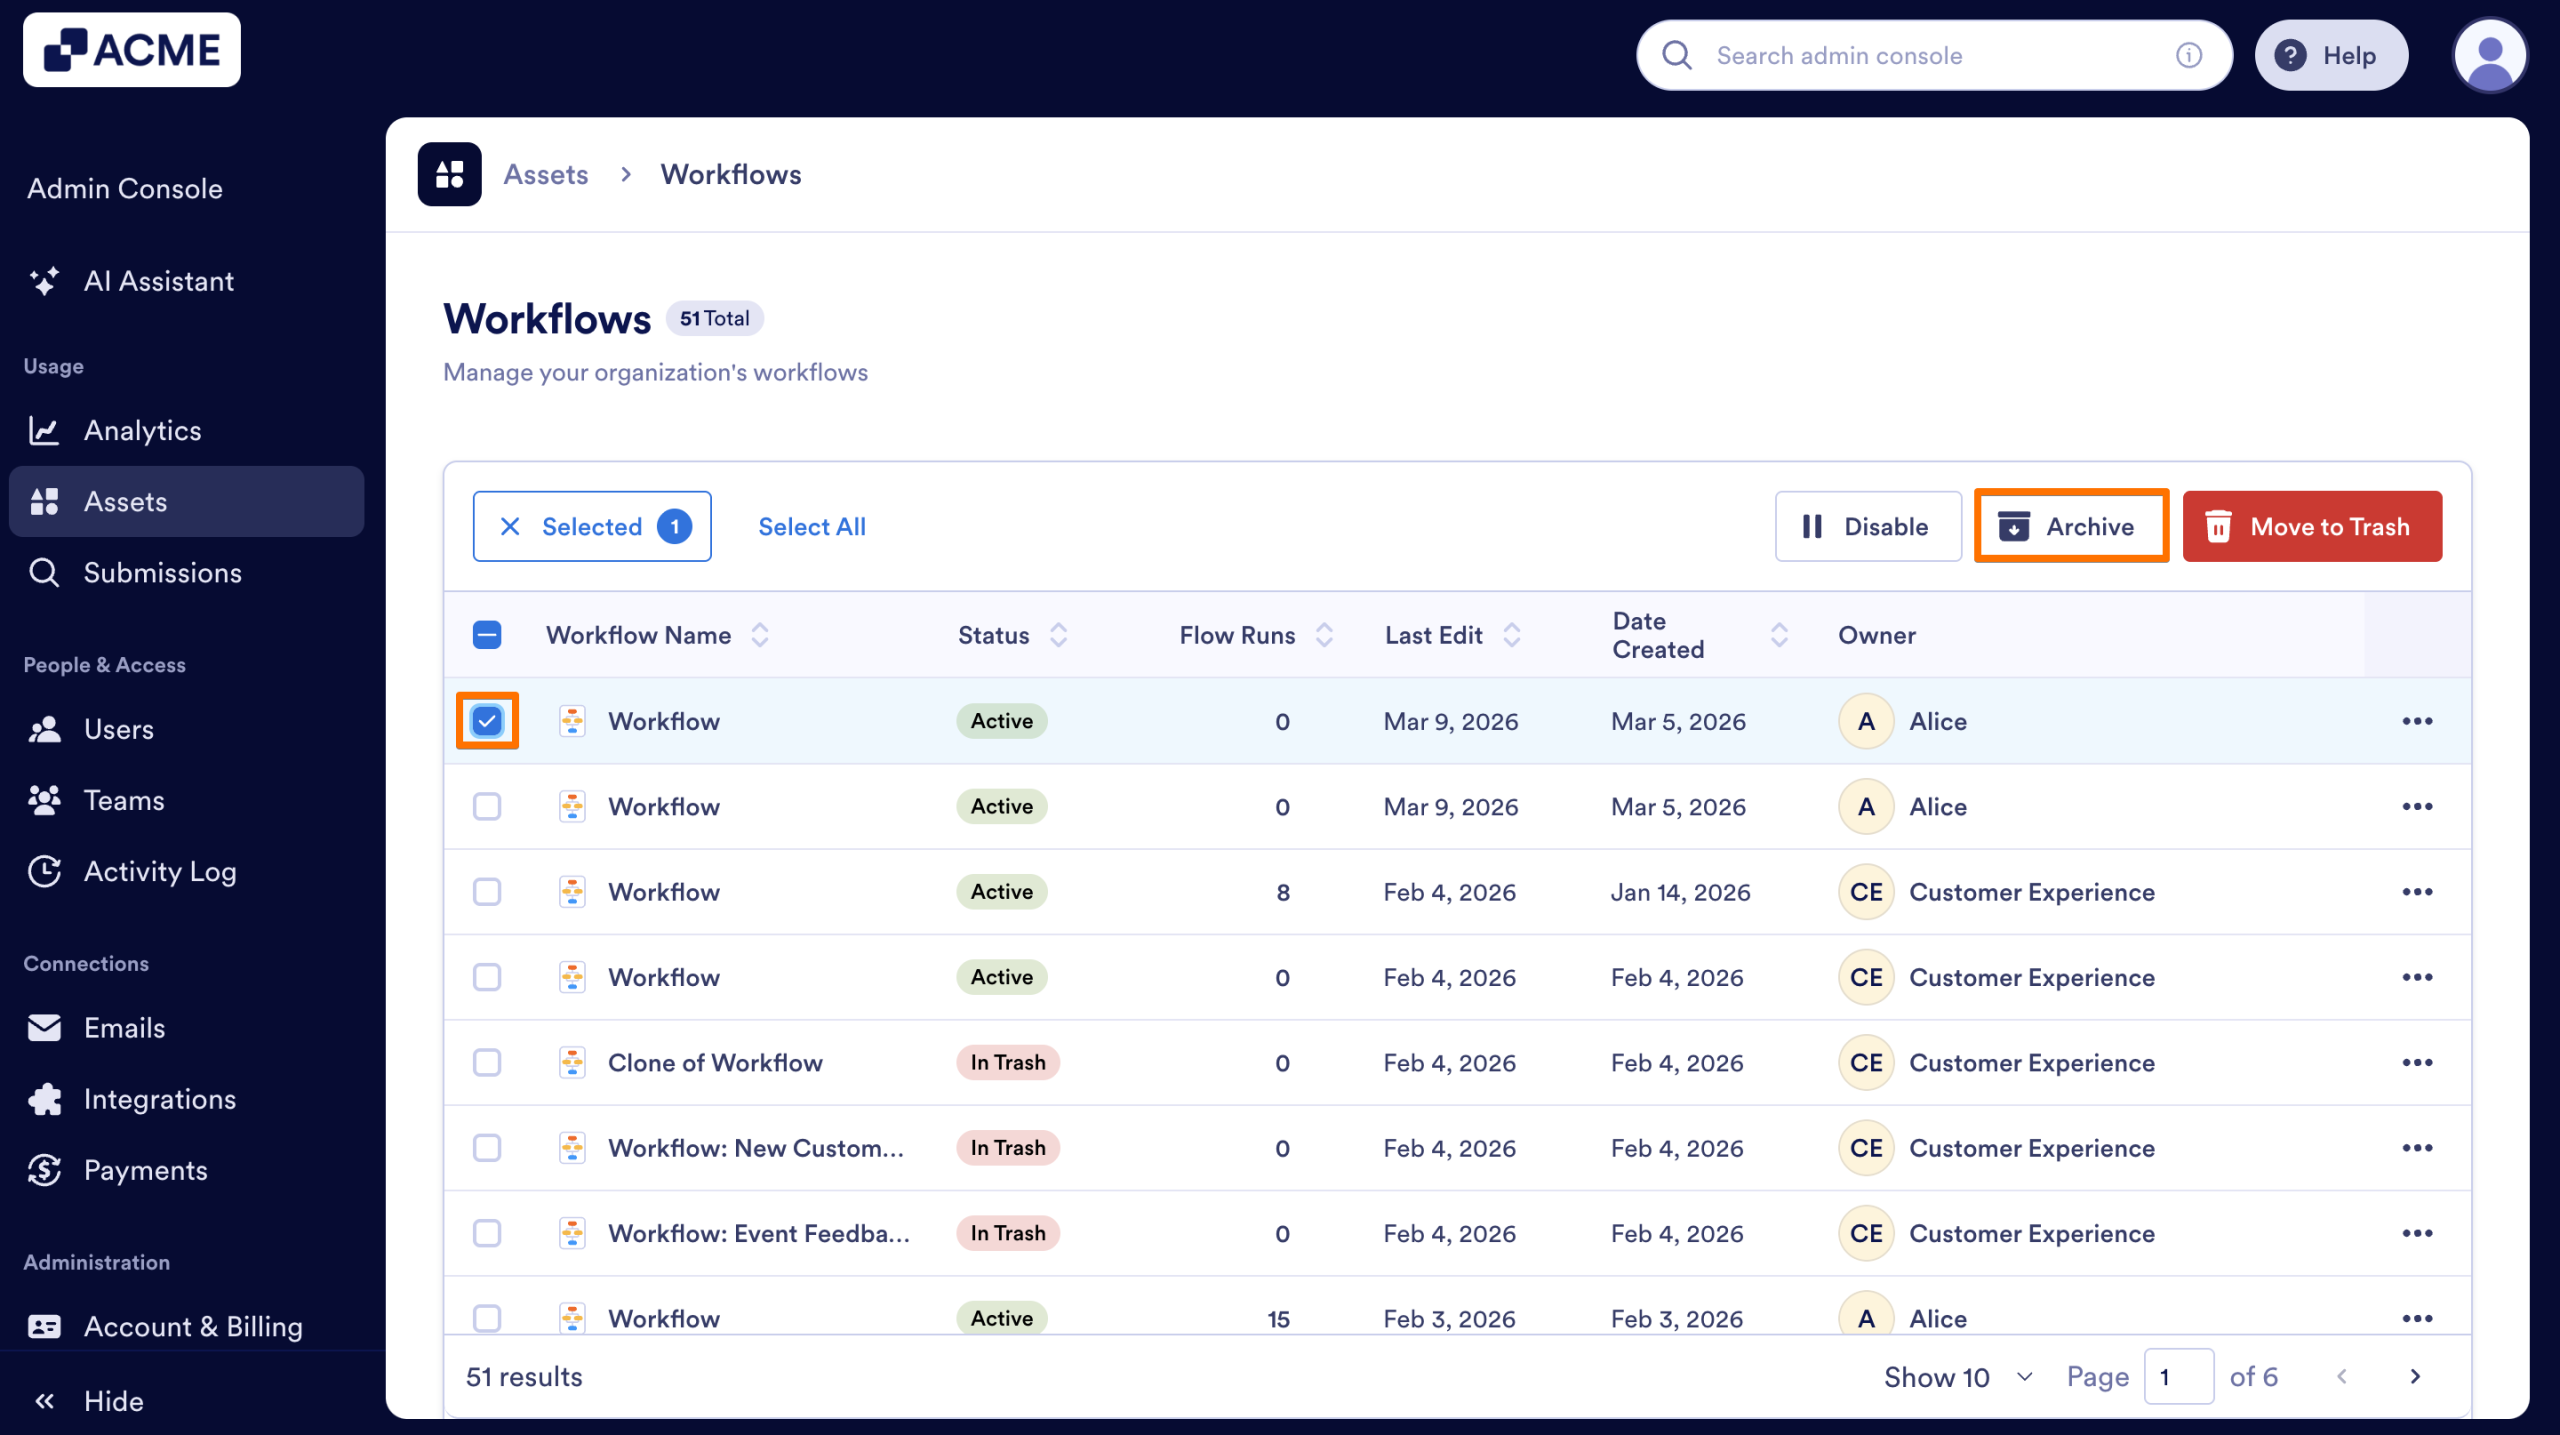This screenshot has height=1435, width=2560.
Task: Open the Activity Log
Action: (x=160, y=871)
